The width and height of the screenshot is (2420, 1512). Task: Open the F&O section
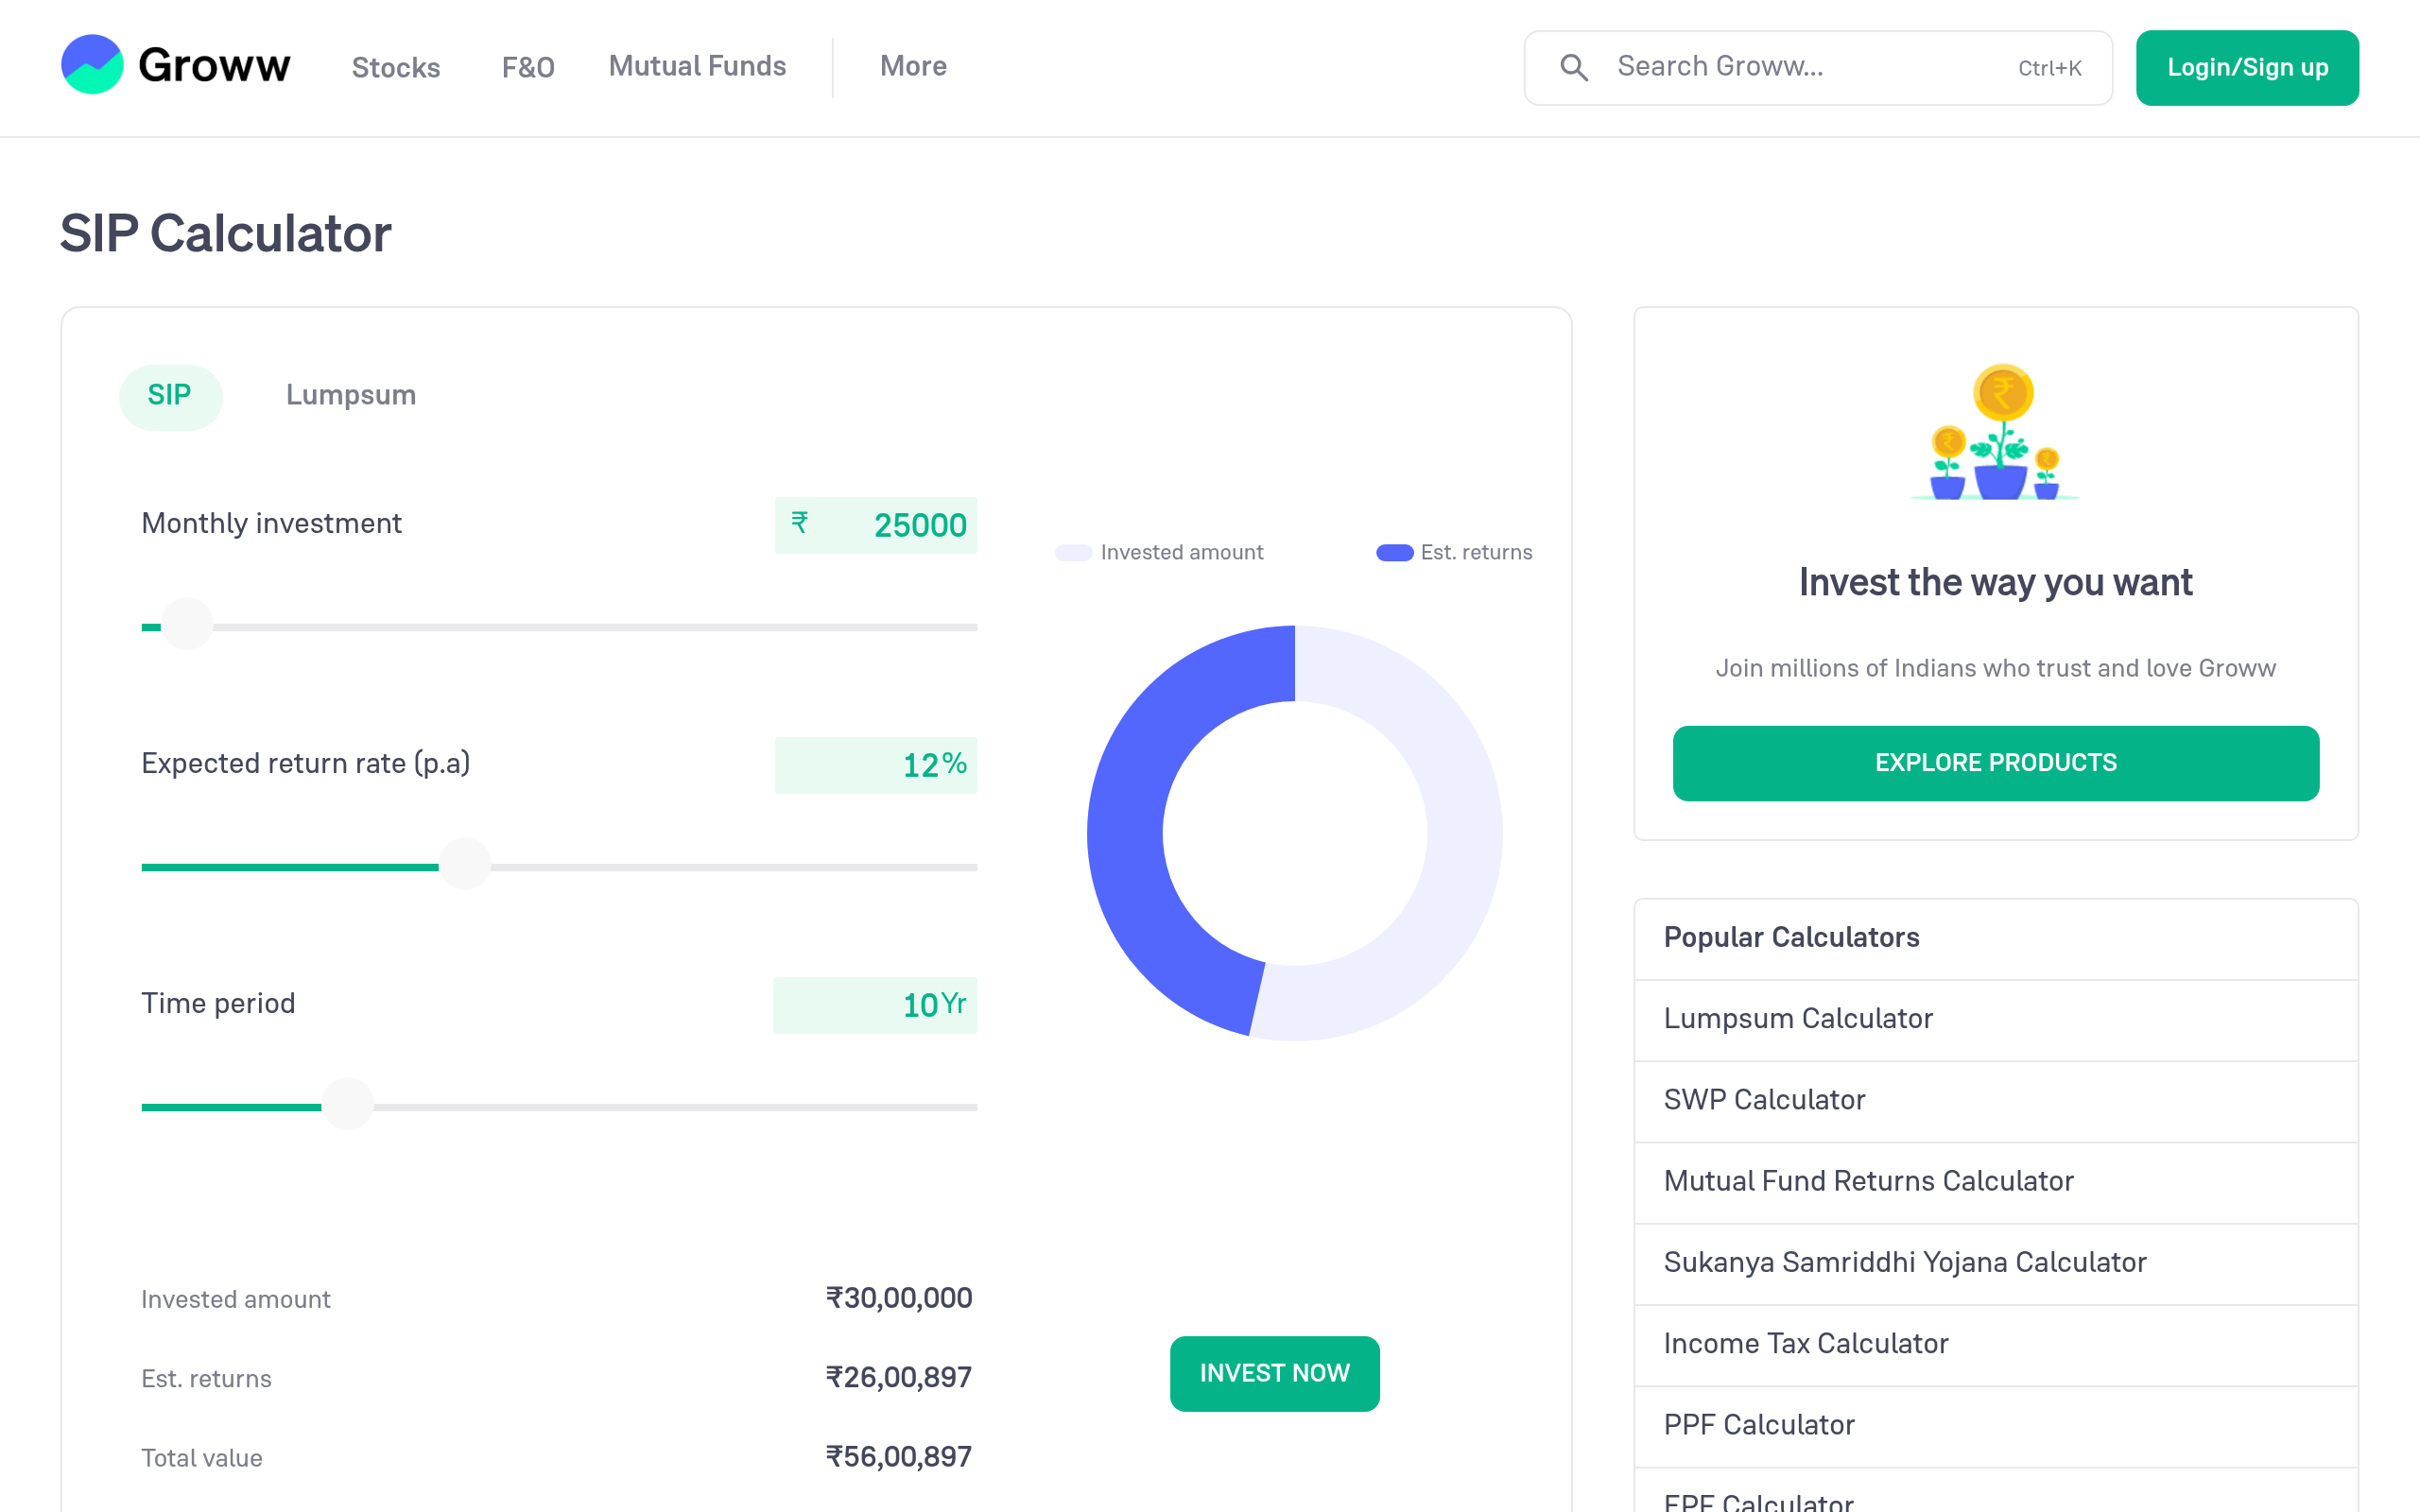pyautogui.click(x=528, y=67)
